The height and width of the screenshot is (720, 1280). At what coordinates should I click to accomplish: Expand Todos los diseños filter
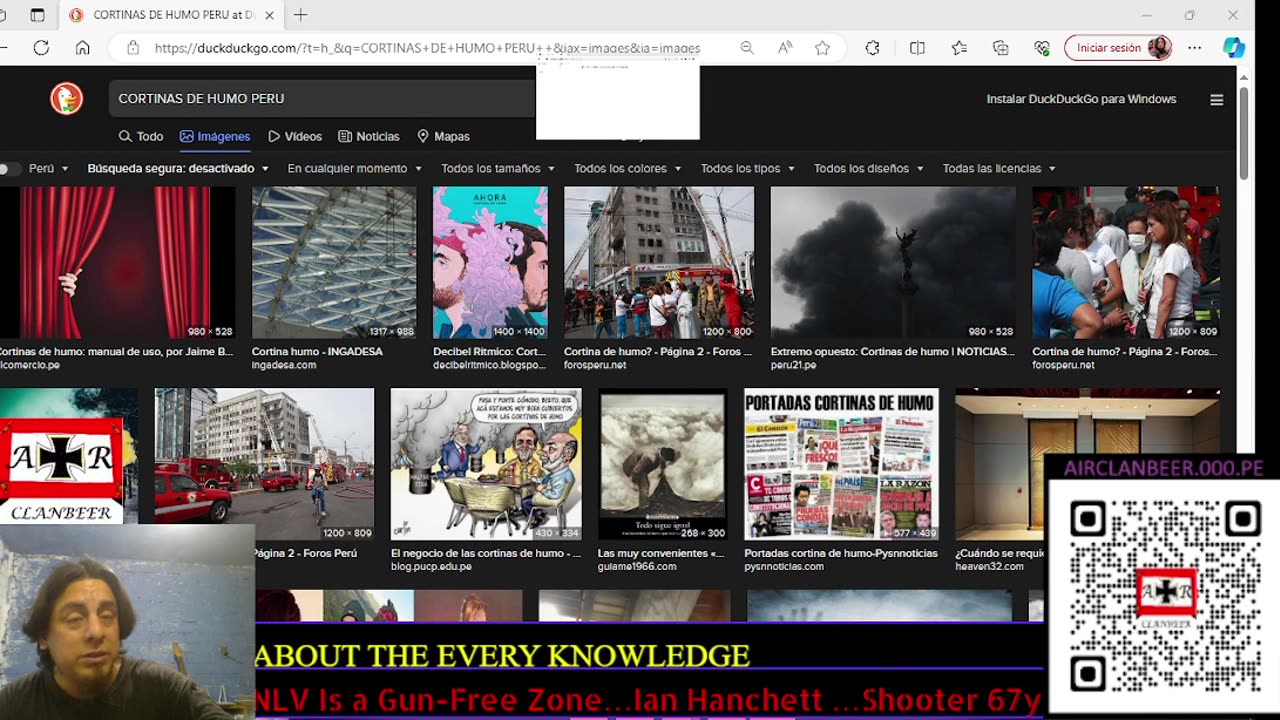[x=869, y=168]
